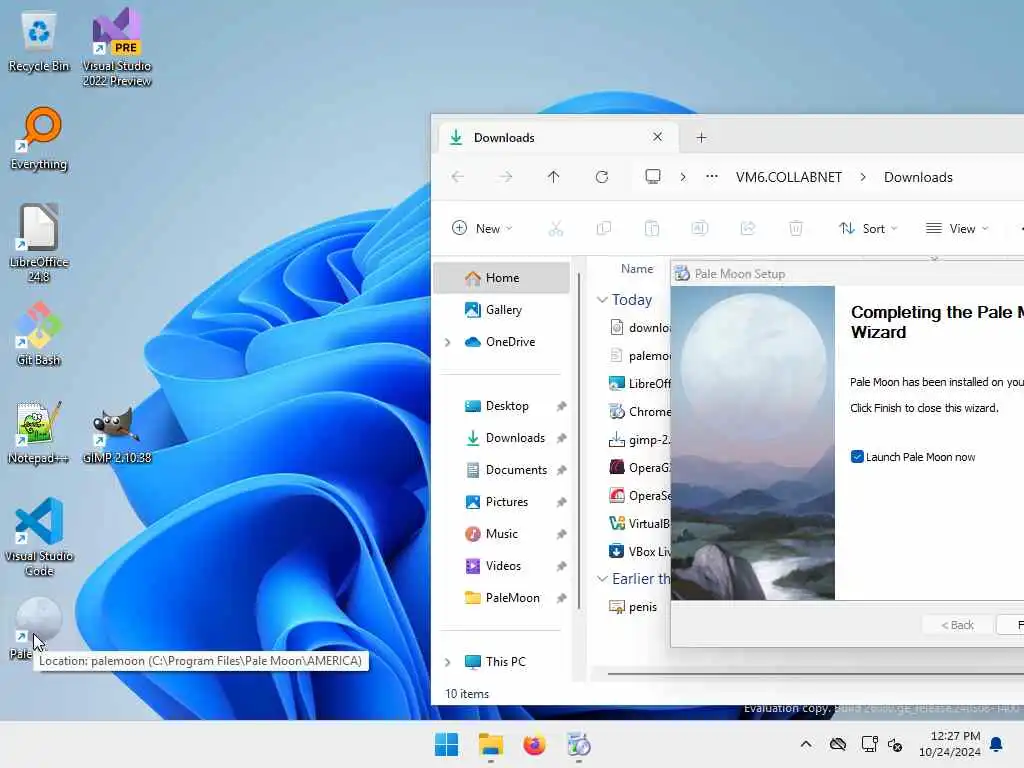1024x768 pixels.
Task: Click the Copy toolbar icon
Action: click(603, 228)
